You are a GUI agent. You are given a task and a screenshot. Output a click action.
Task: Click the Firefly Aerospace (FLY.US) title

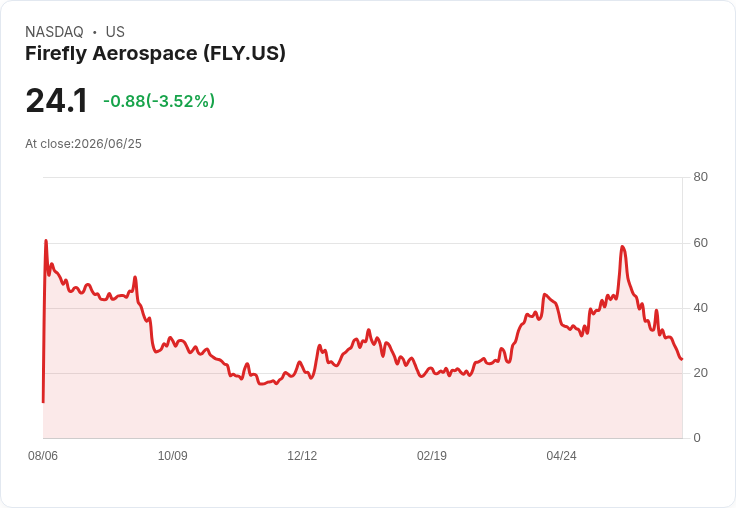(x=155, y=54)
